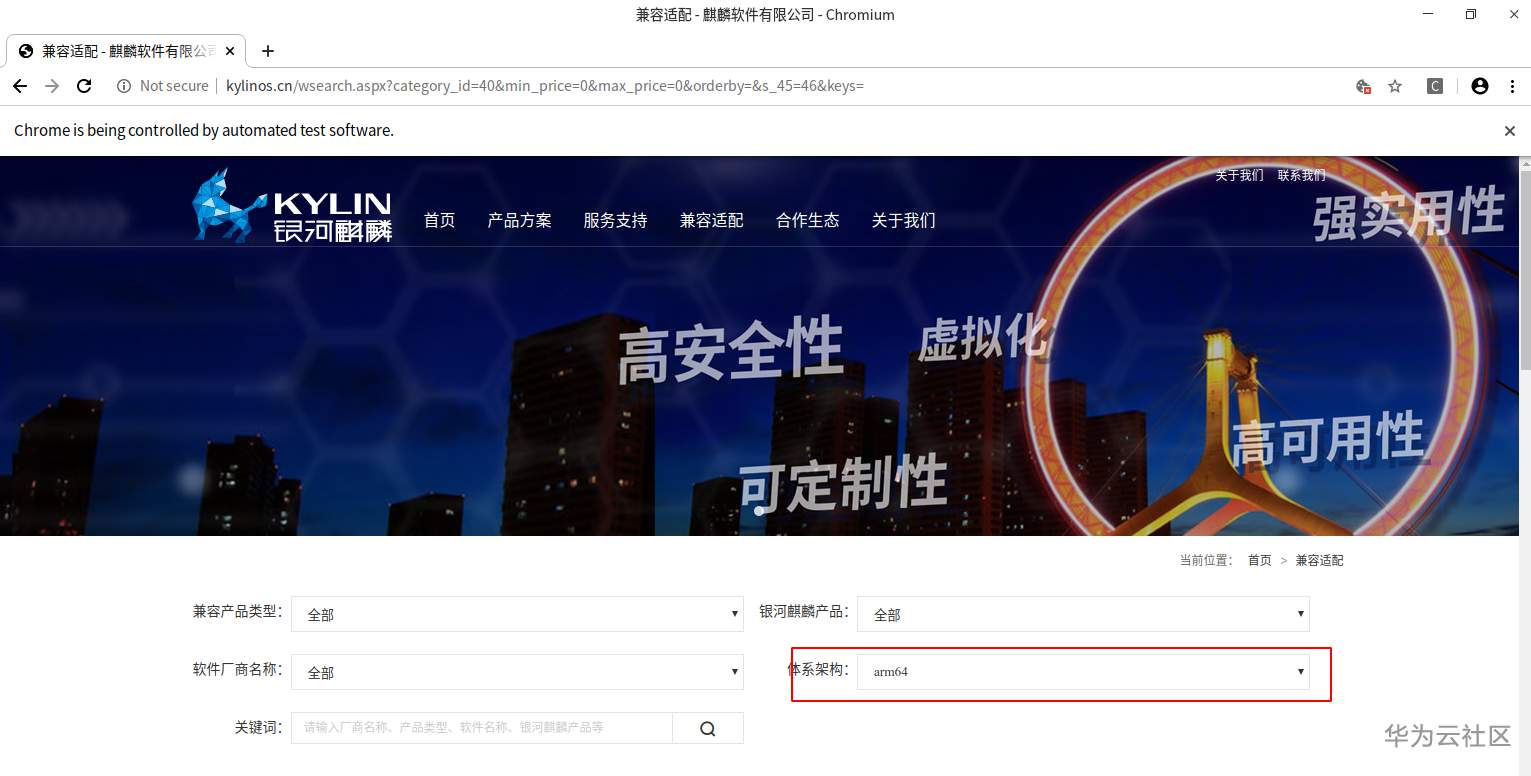The image size is (1531, 776).
Task: Expand the 银河麒麟产品 dropdown
Action: 1083,614
